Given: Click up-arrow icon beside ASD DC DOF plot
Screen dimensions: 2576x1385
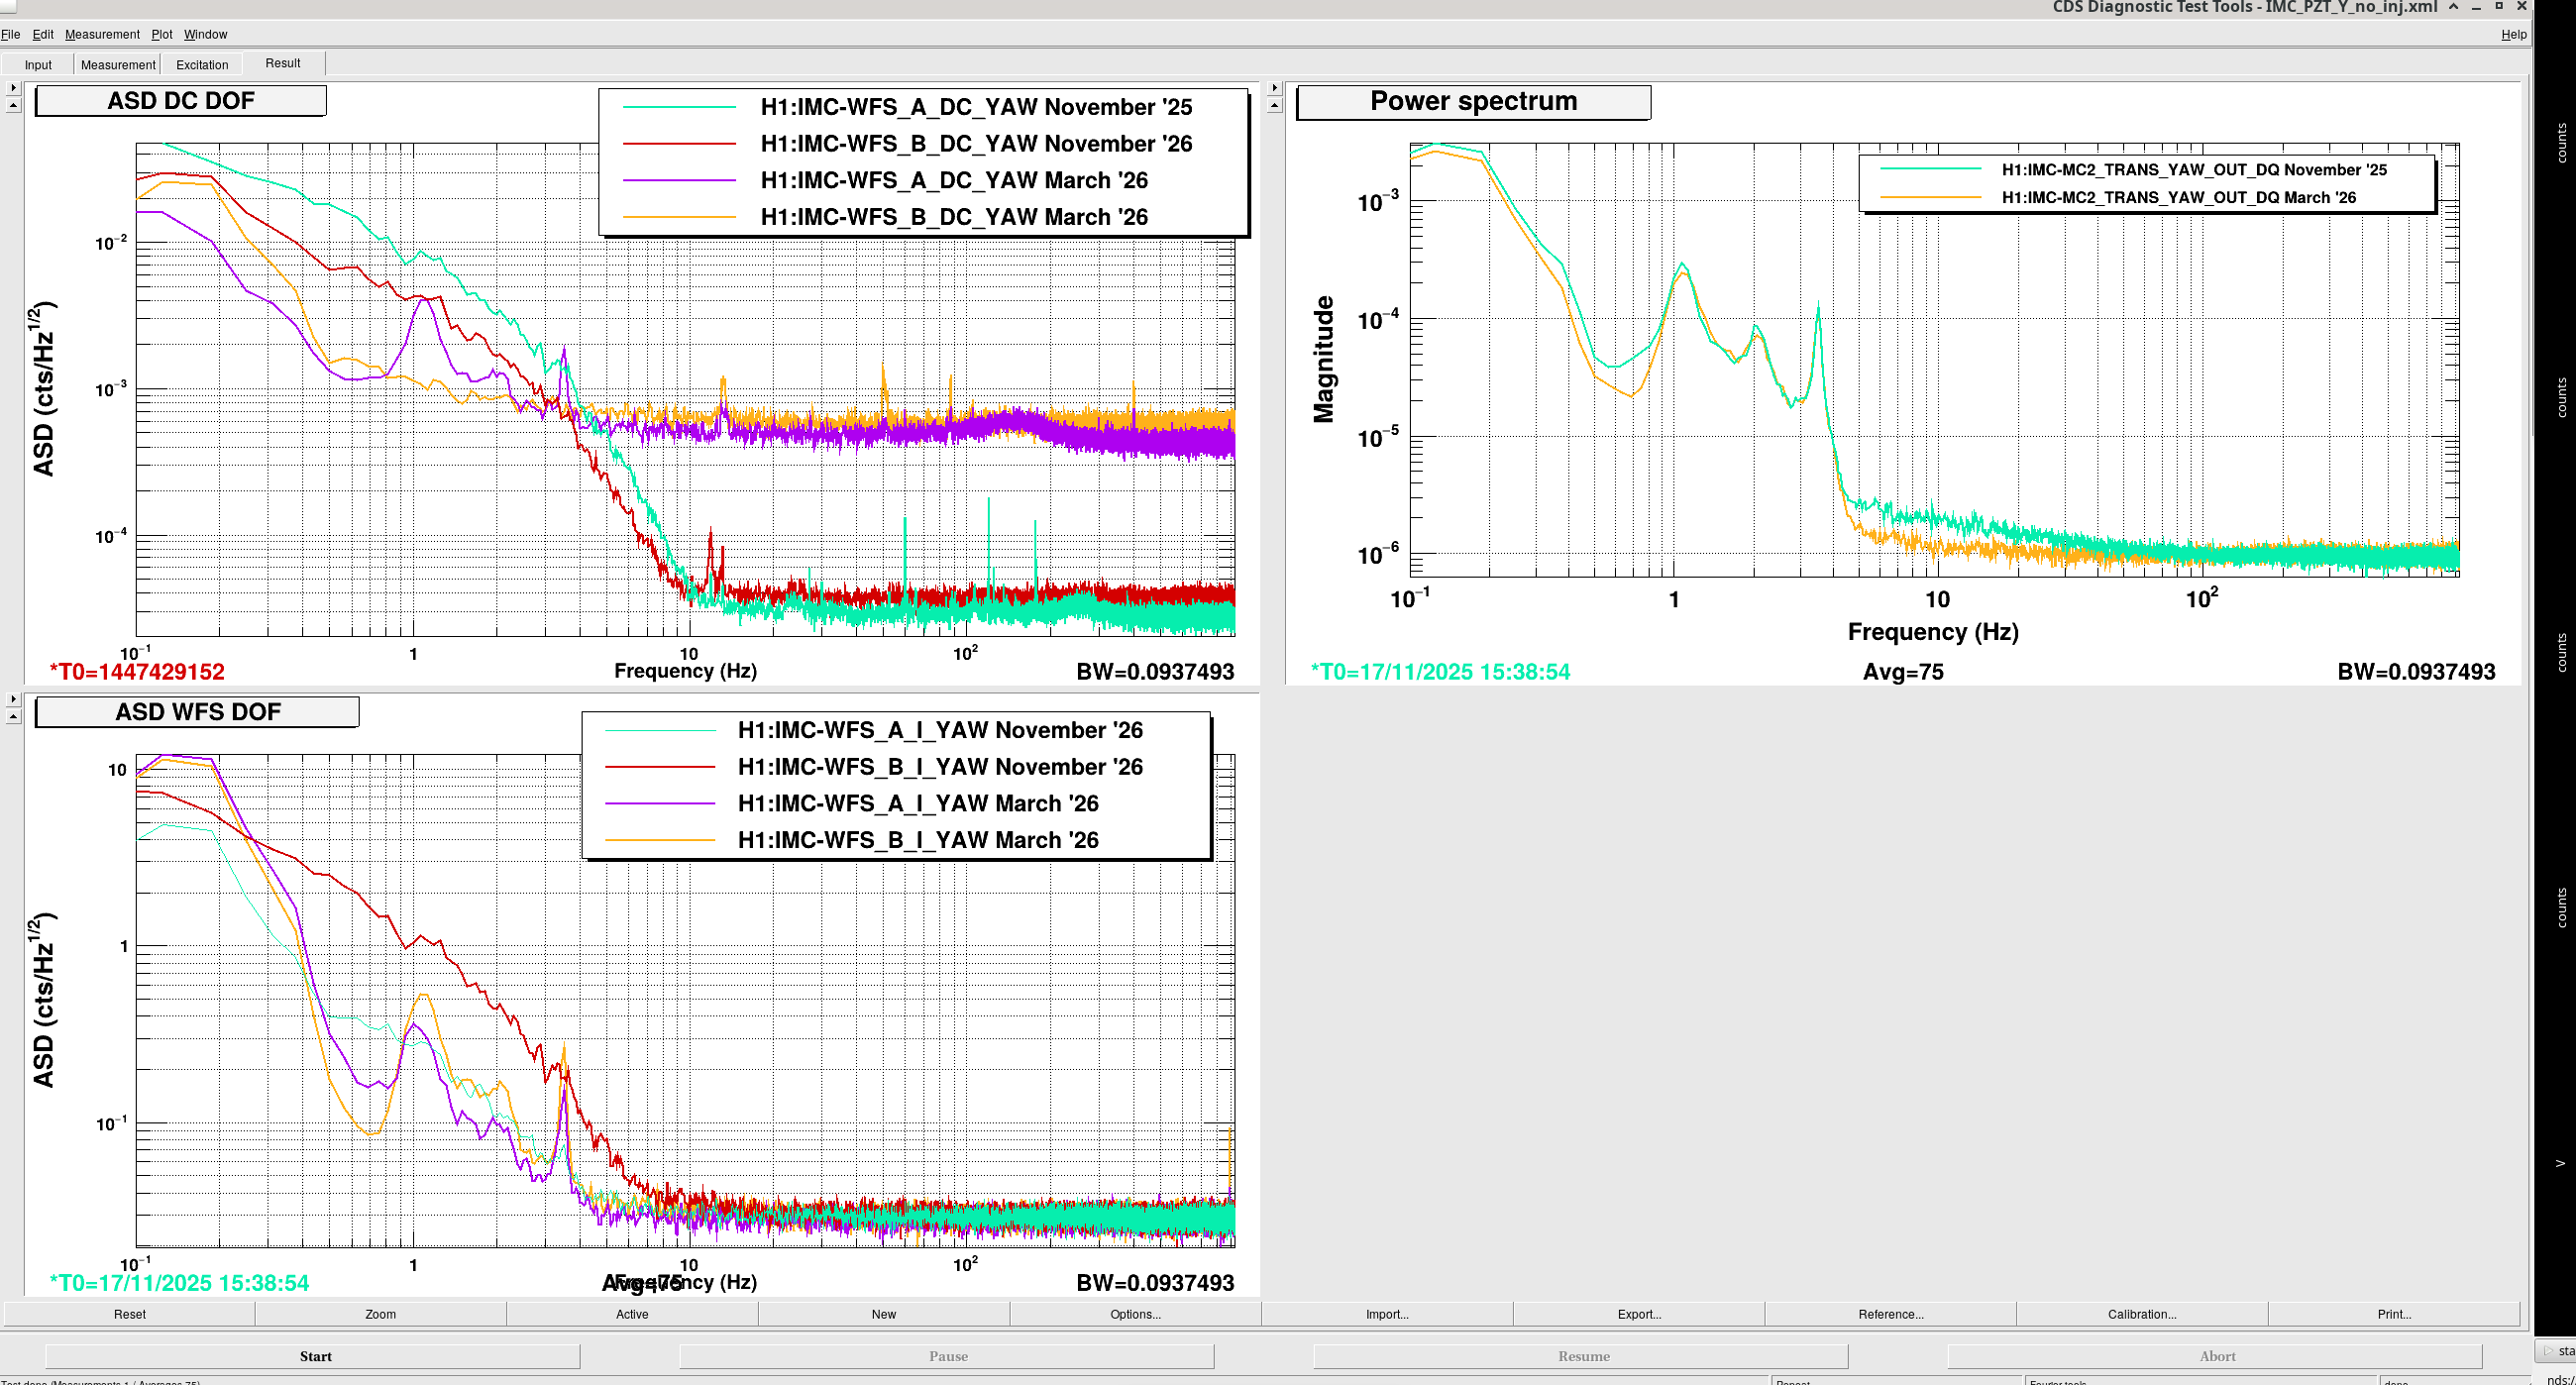Looking at the screenshot, I should [13, 105].
